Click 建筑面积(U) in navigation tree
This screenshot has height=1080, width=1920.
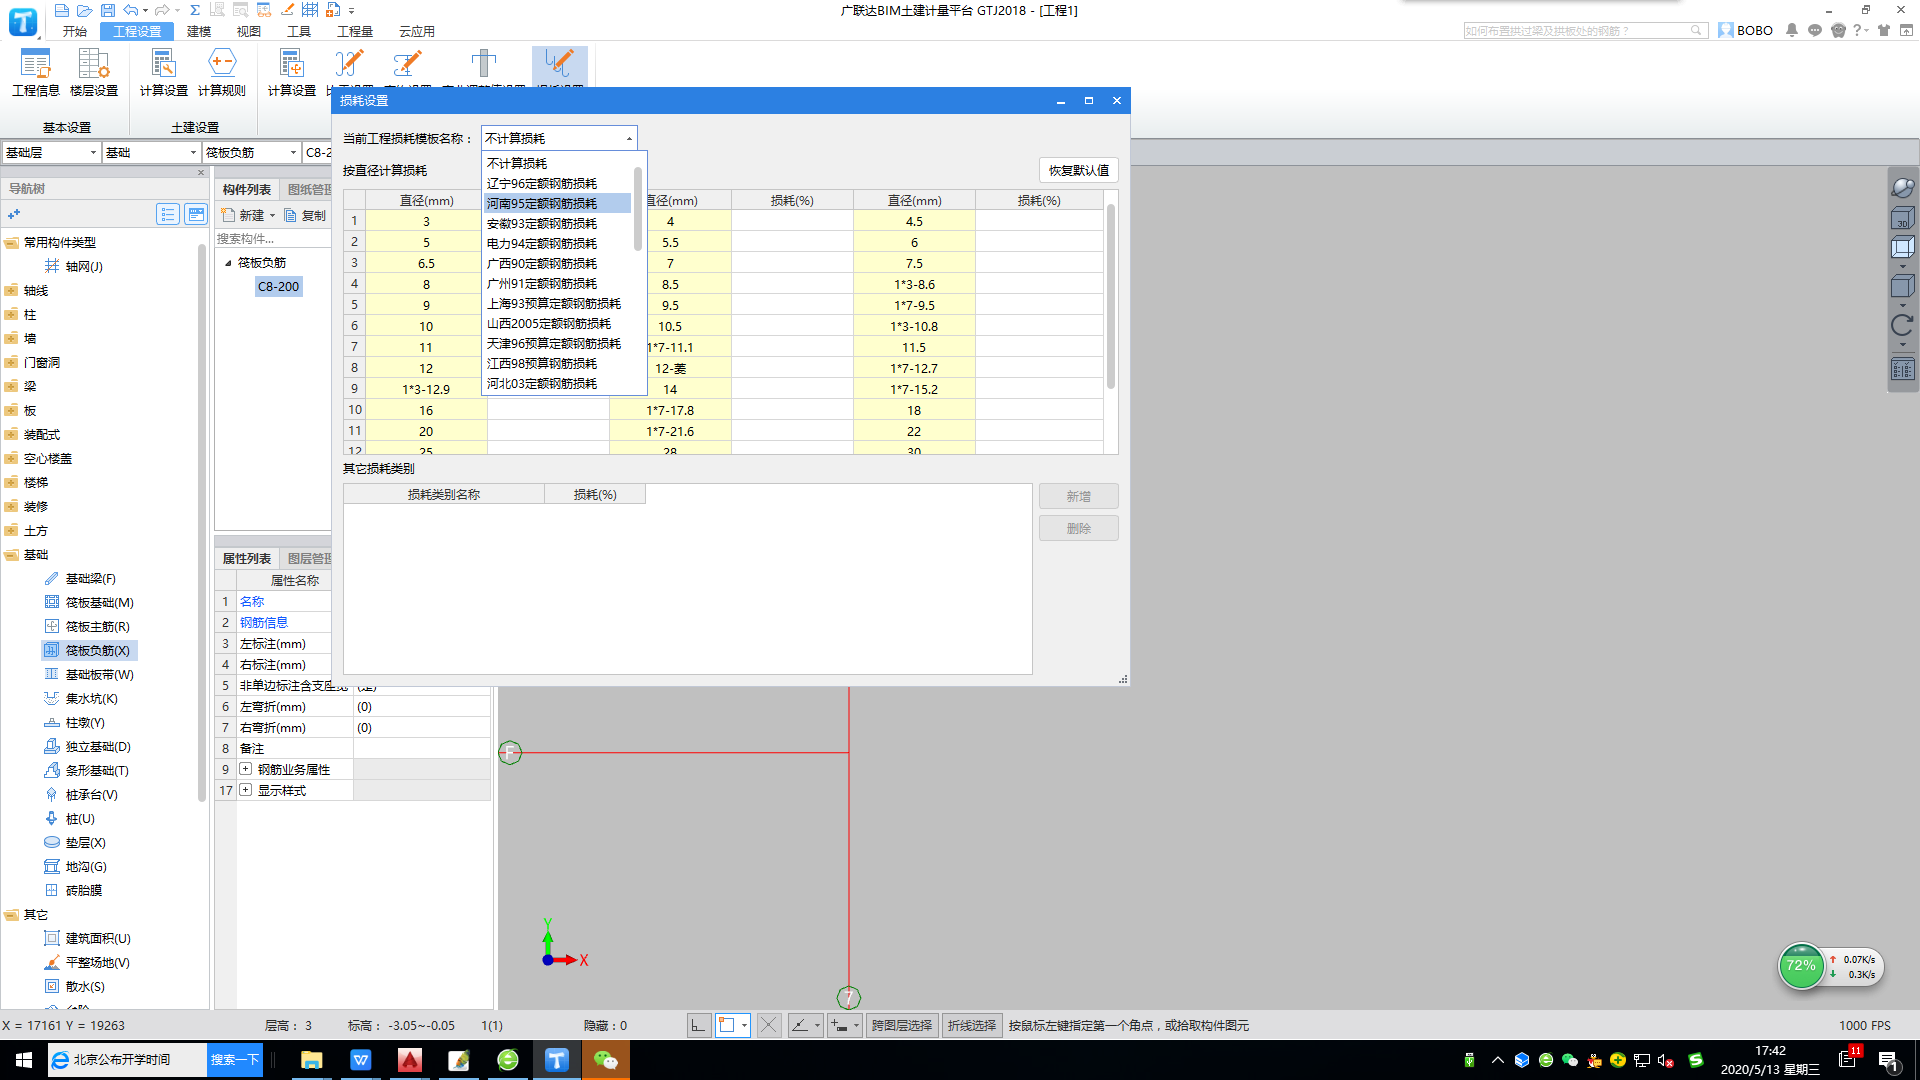pyautogui.click(x=98, y=938)
